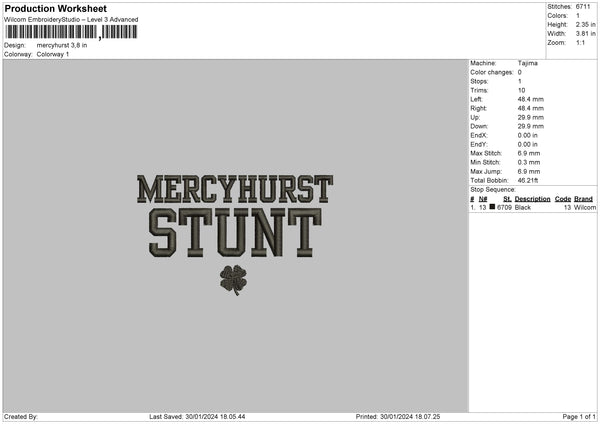Click the Created By label

21,417
